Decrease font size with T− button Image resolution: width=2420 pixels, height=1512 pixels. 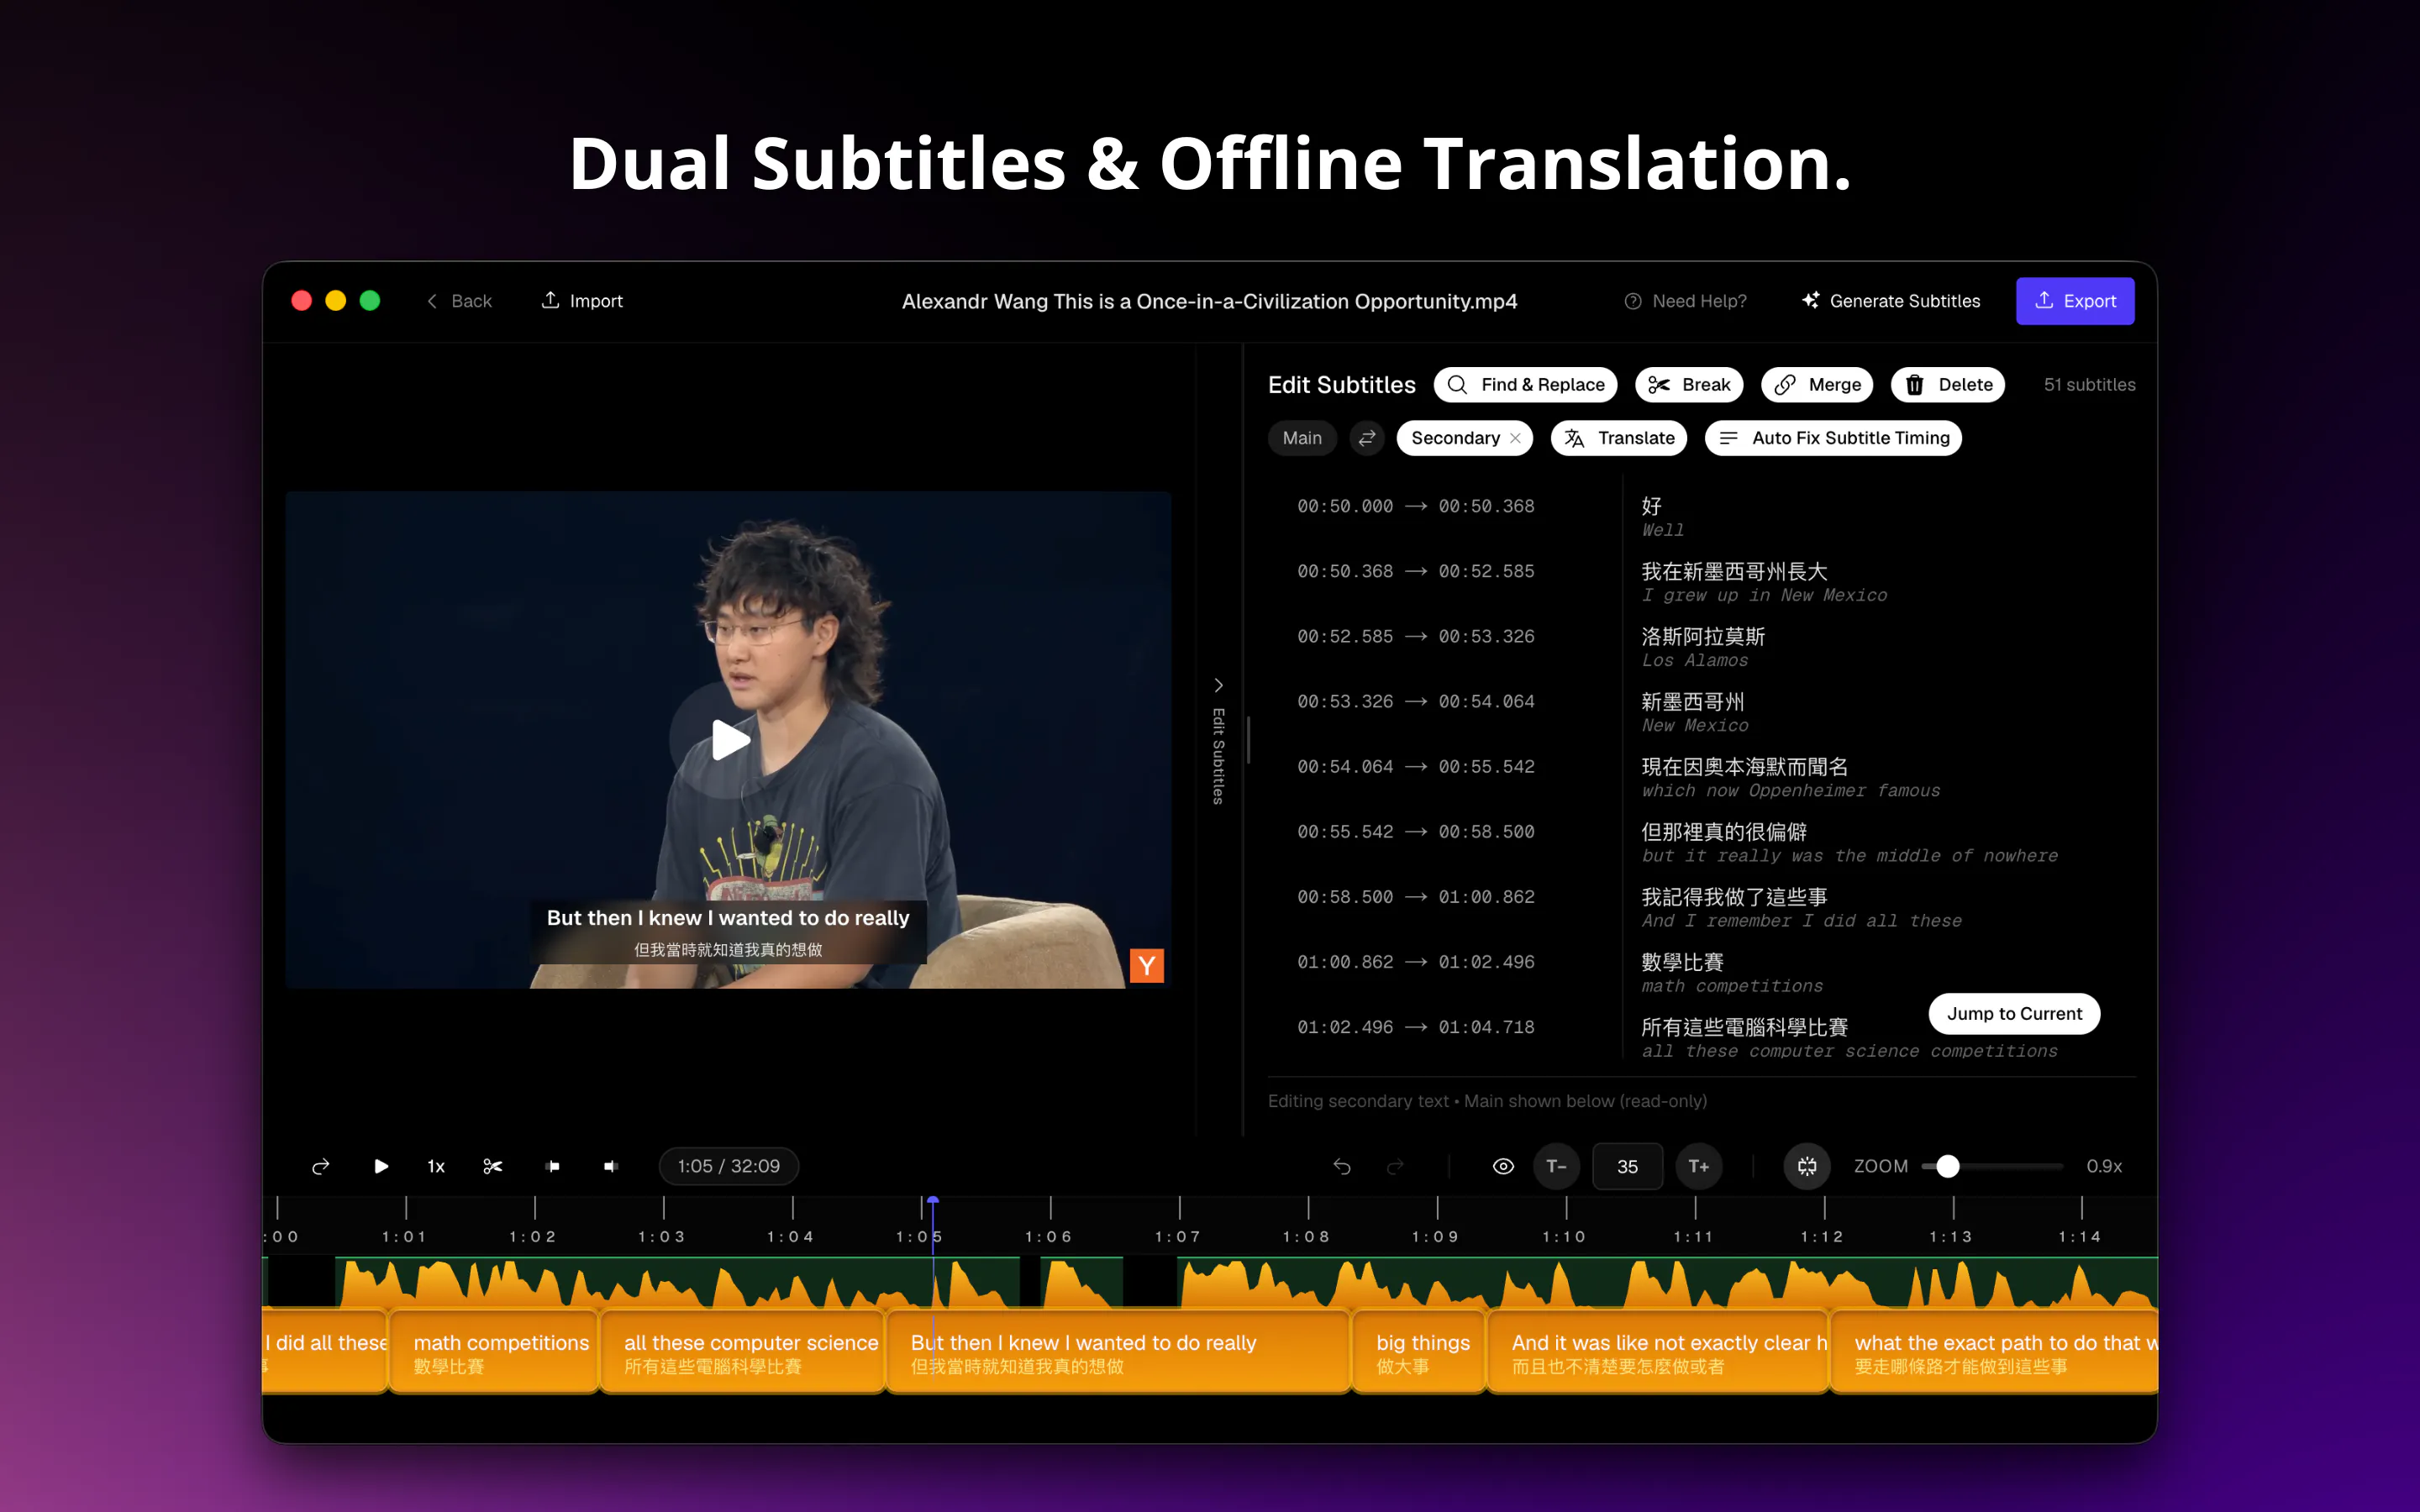click(1557, 1166)
